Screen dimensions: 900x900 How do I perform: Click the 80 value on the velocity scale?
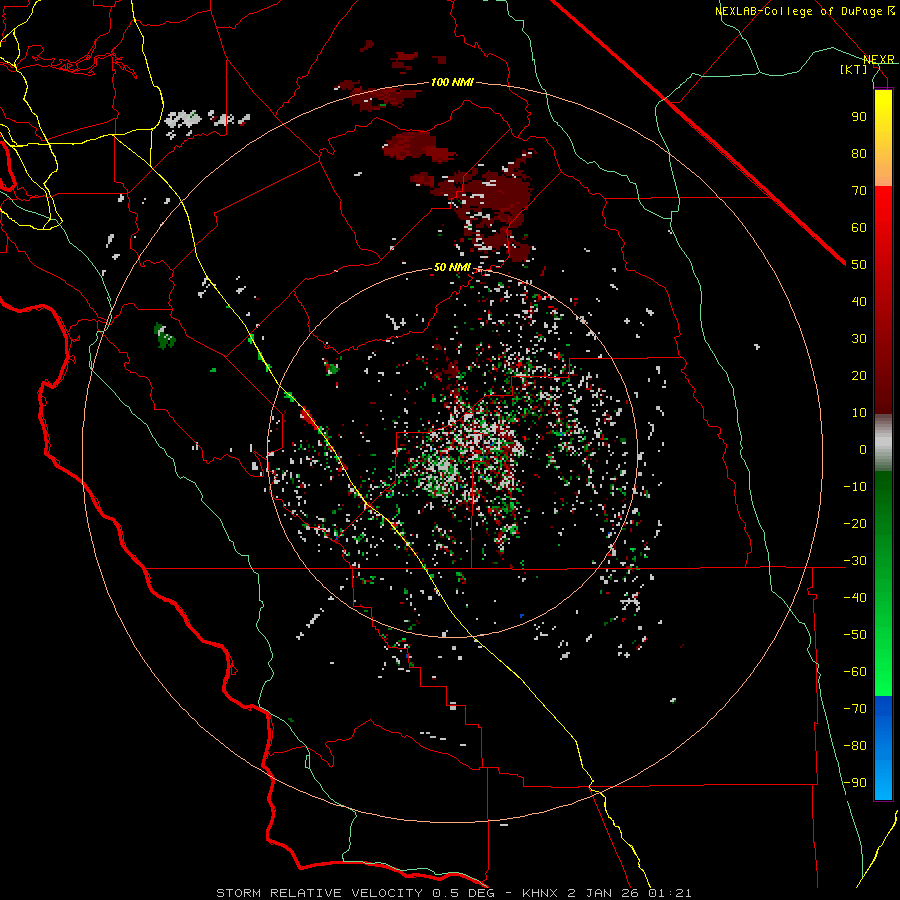click(x=859, y=153)
